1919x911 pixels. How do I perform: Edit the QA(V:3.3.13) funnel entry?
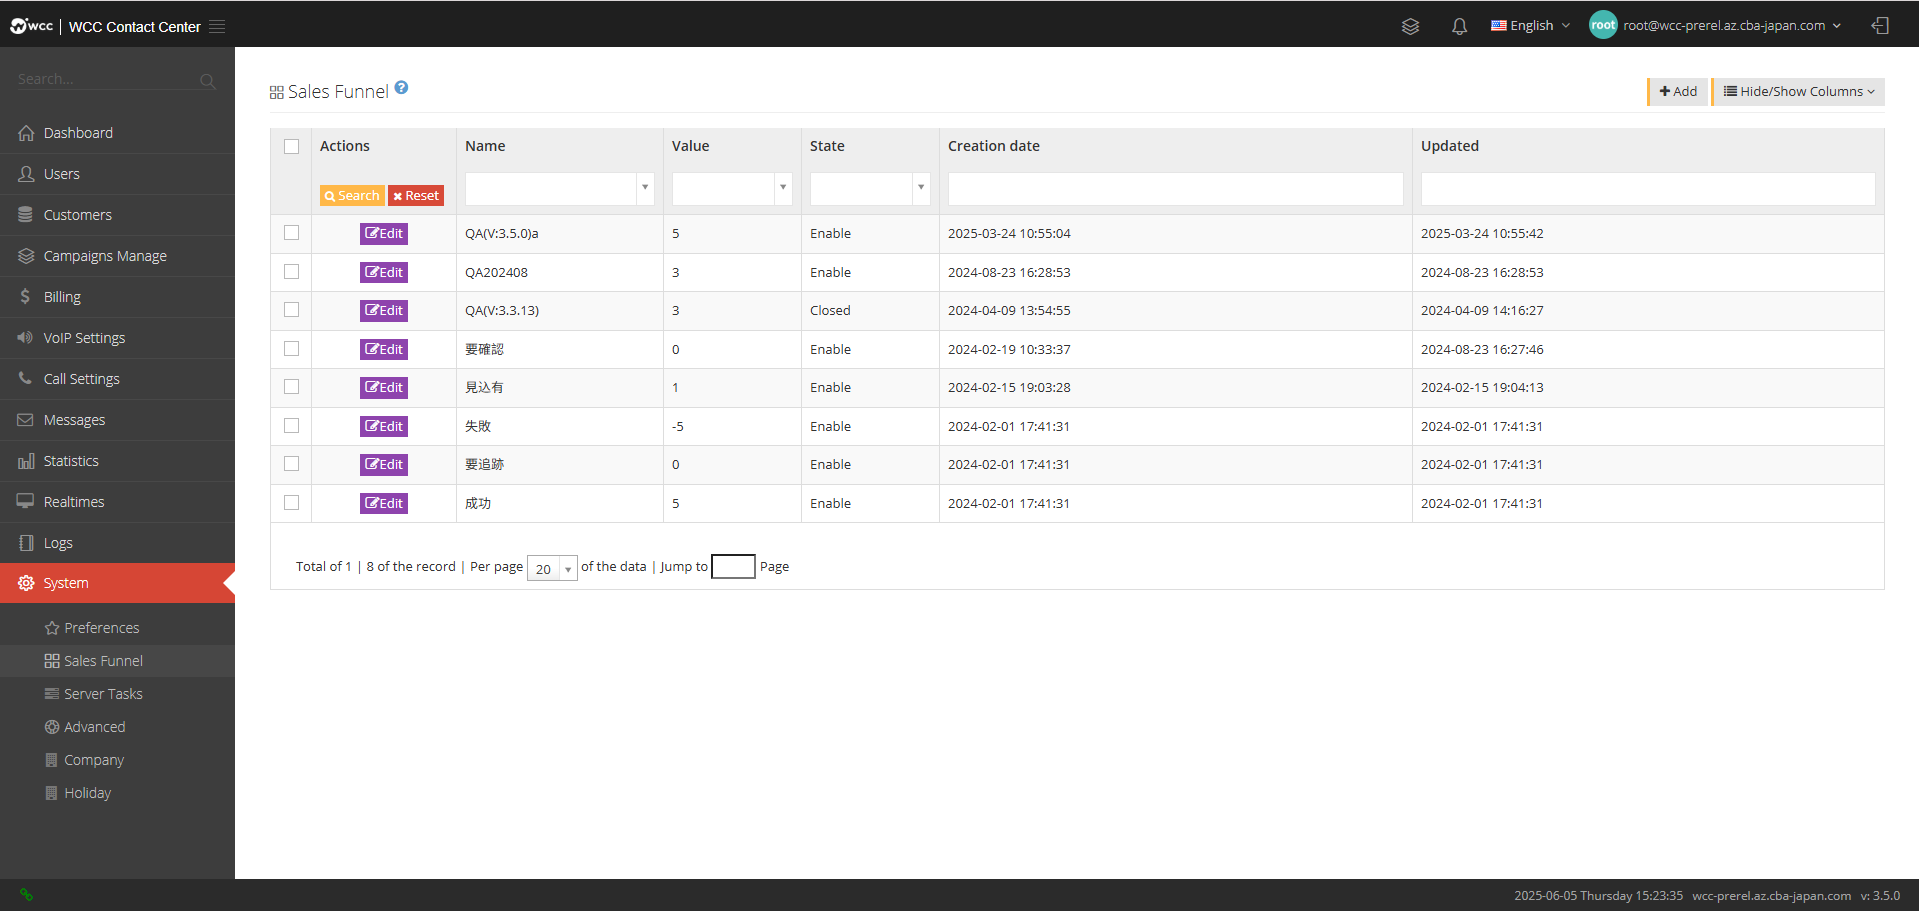pyautogui.click(x=384, y=311)
